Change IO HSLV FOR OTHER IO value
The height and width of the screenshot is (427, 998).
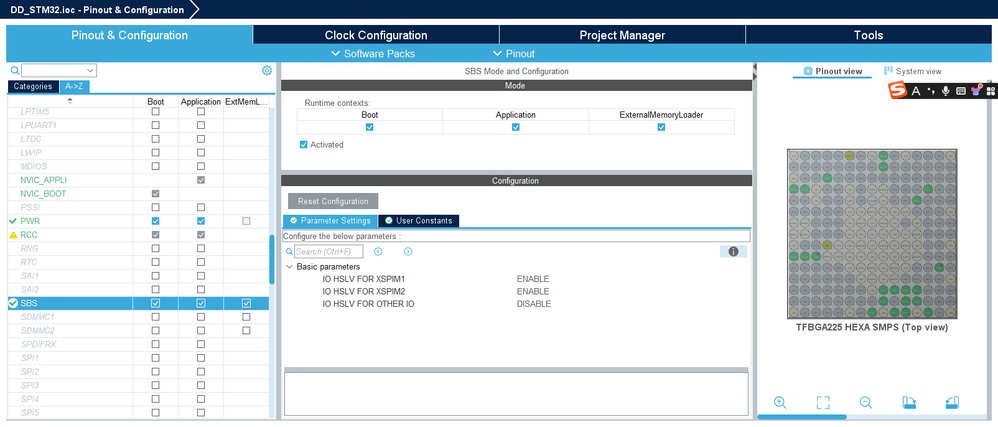click(x=534, y=304)
